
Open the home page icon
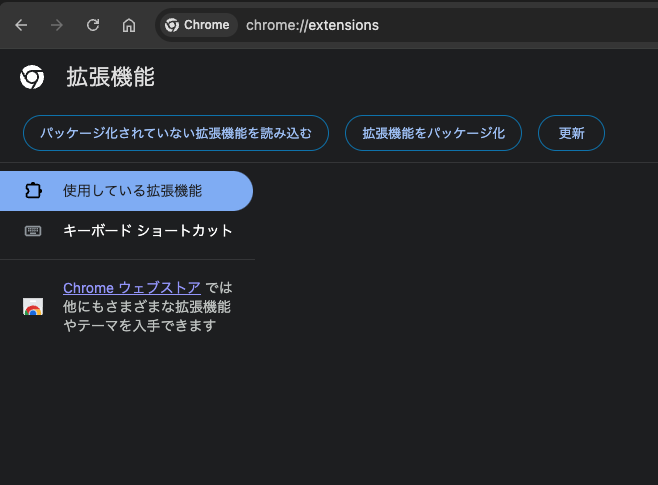[129, 25]
